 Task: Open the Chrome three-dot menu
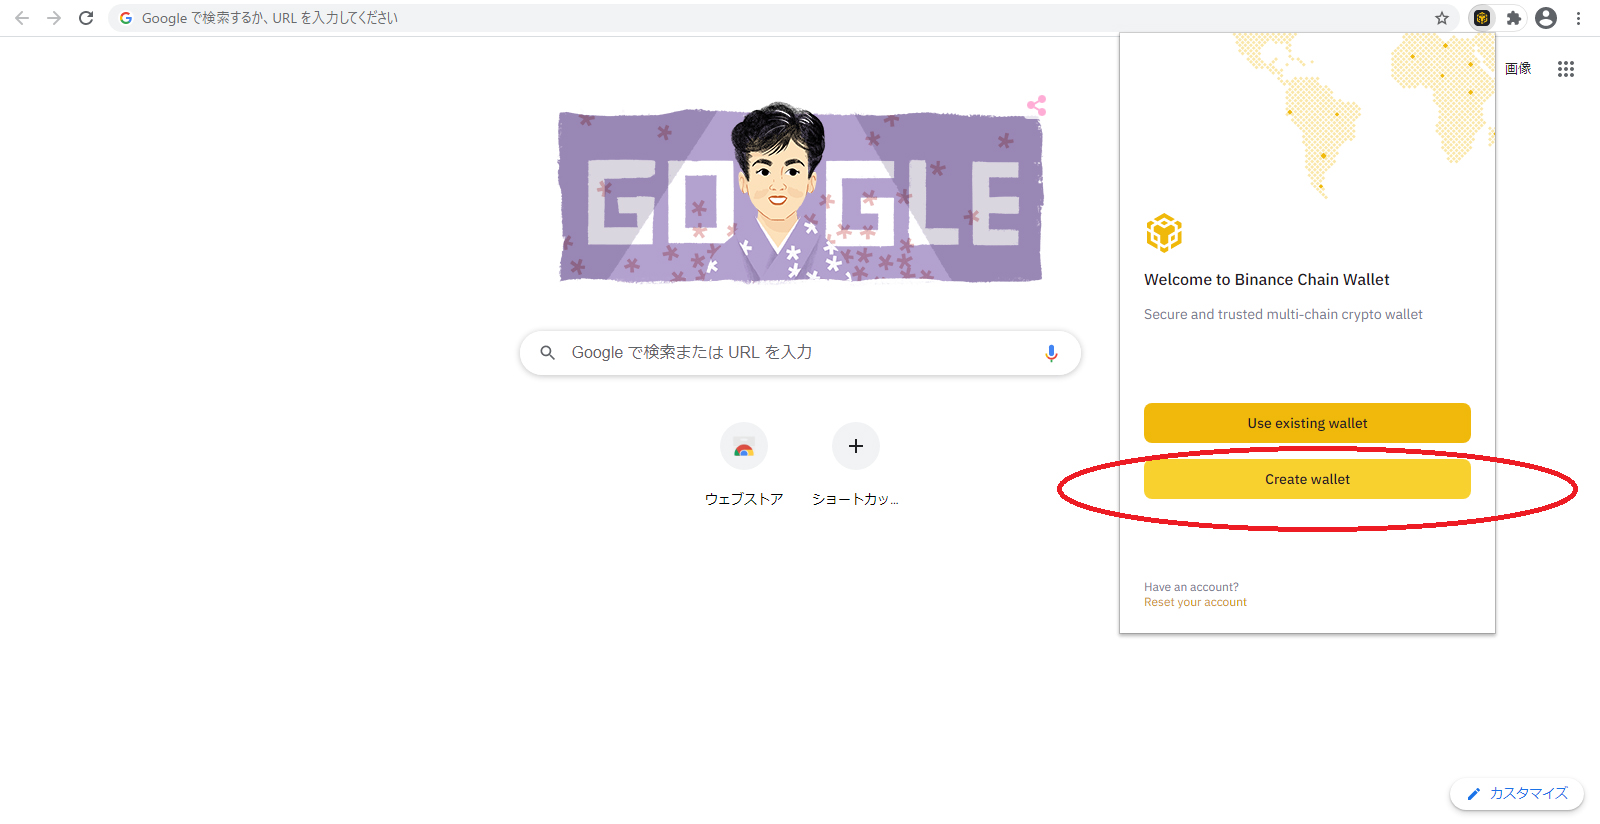pos(1578,18)
